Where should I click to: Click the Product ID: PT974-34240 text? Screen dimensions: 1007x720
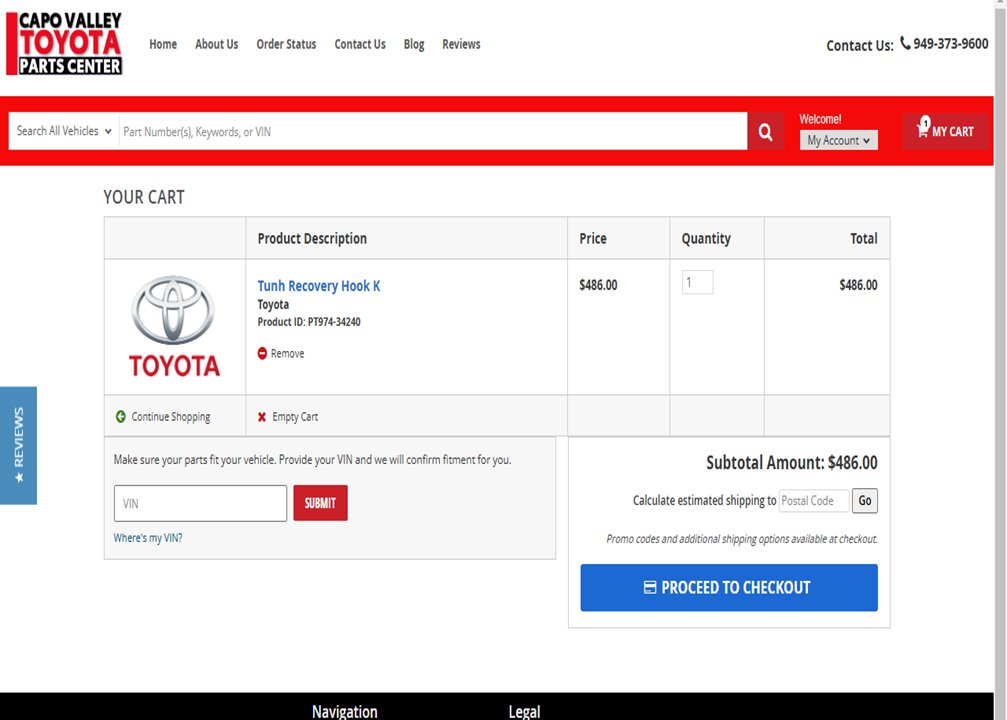click(x=309, y=322)
